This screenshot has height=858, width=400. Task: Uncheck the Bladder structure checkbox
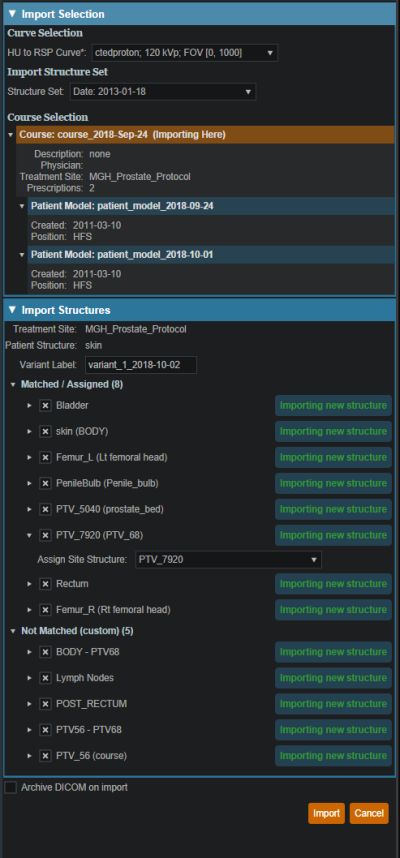(x=45, y=406)
